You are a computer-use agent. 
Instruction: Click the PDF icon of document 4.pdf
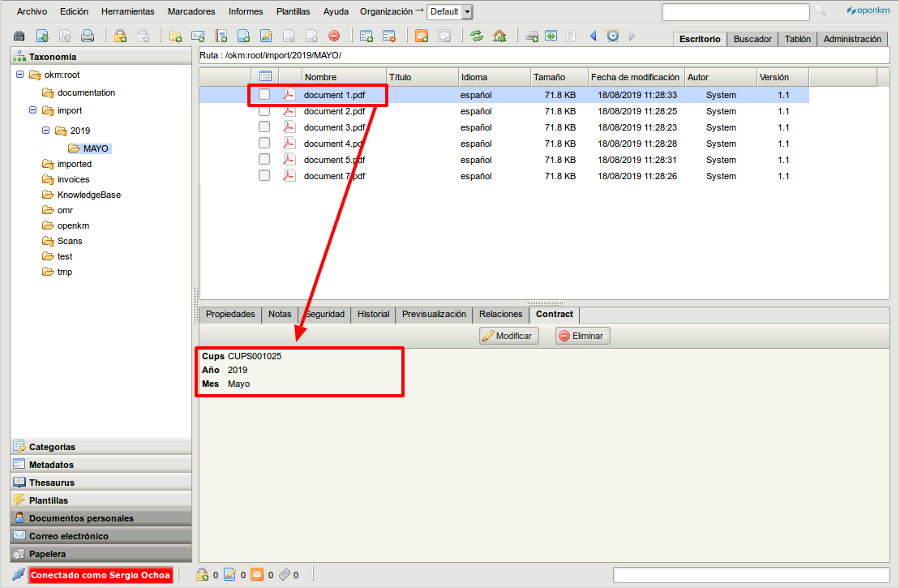[289, 144]
